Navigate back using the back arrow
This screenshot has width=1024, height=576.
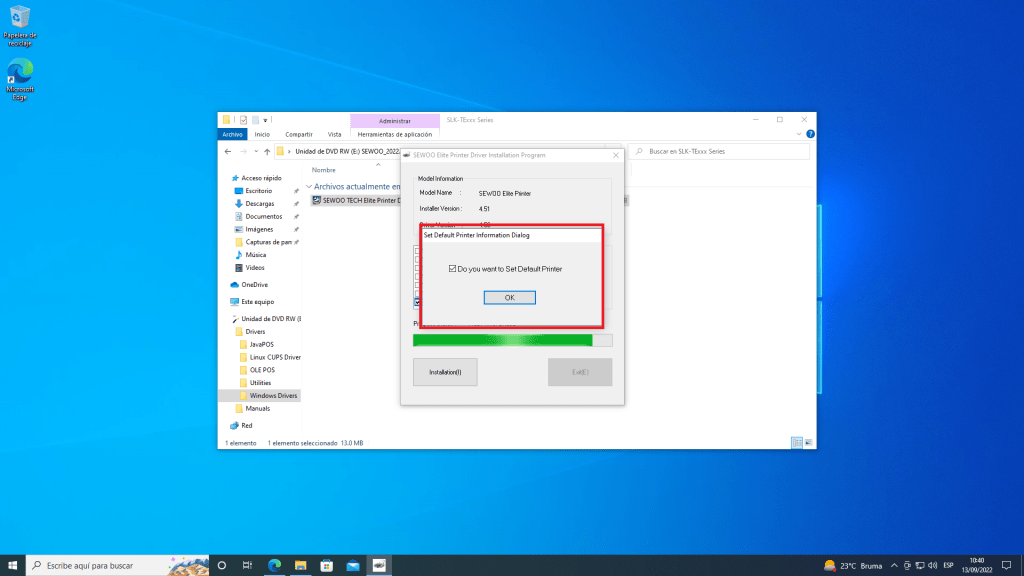[229, 151]
